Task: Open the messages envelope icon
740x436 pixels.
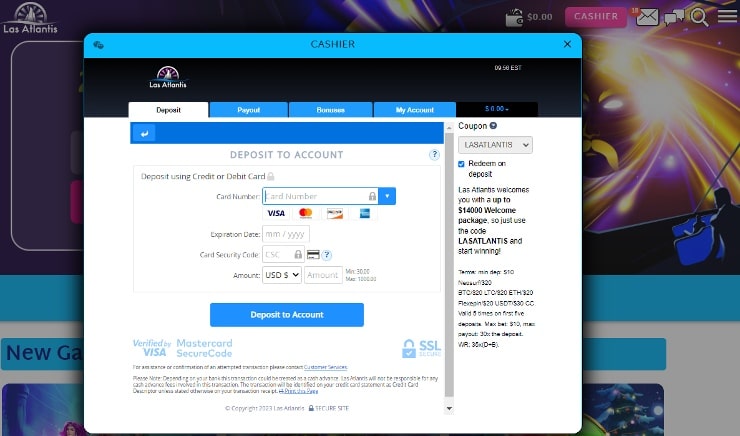Action: [x=647, y=17]
